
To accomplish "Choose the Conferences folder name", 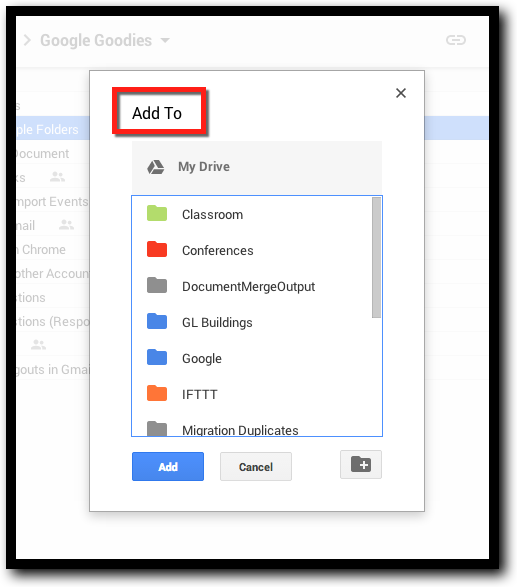I will [218, 250].
